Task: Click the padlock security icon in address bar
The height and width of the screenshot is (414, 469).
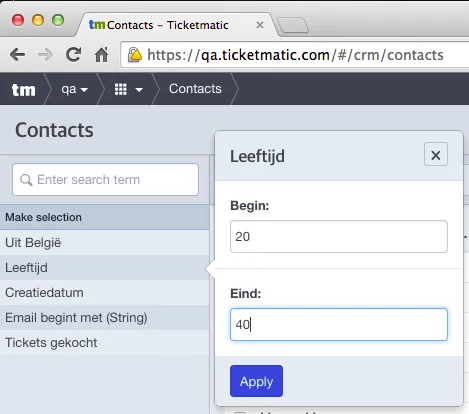Action: (135, 55)
